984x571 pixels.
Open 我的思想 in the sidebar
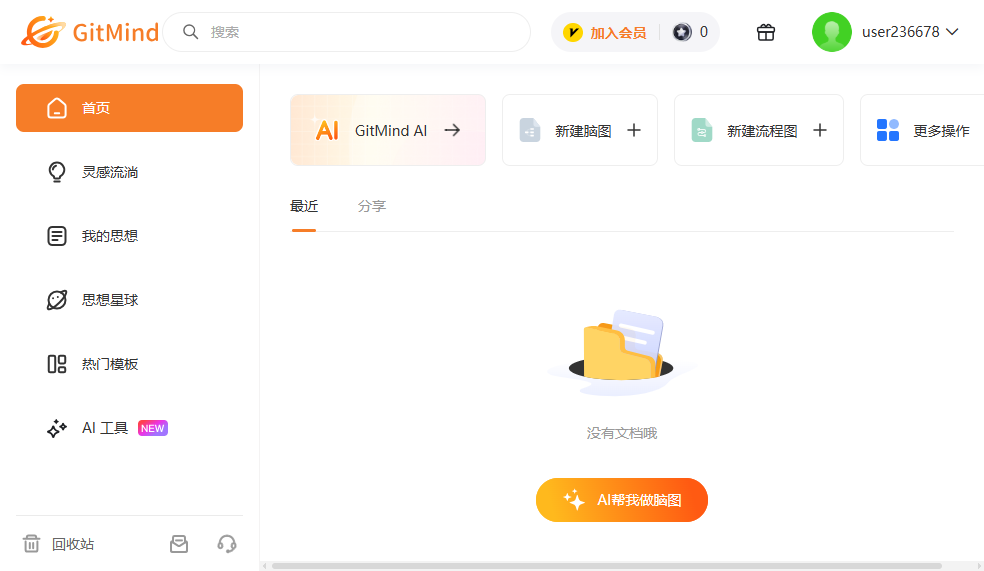coord(129,236)
